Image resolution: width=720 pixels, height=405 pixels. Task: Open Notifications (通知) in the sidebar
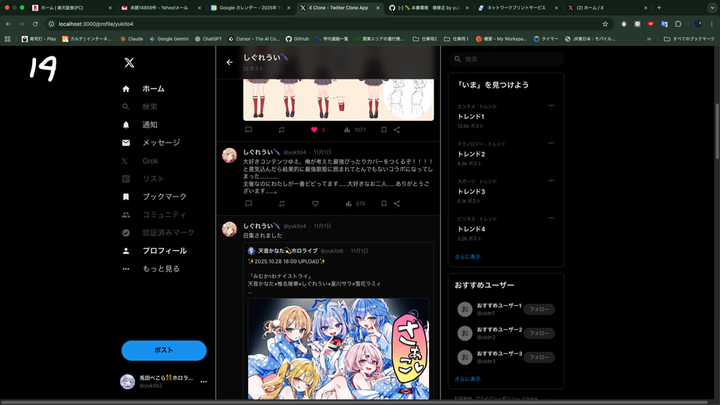click(140, 124)
